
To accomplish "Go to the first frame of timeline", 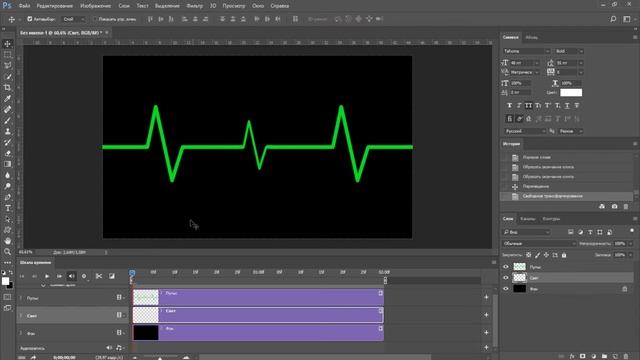I will [x=22, y=276].
